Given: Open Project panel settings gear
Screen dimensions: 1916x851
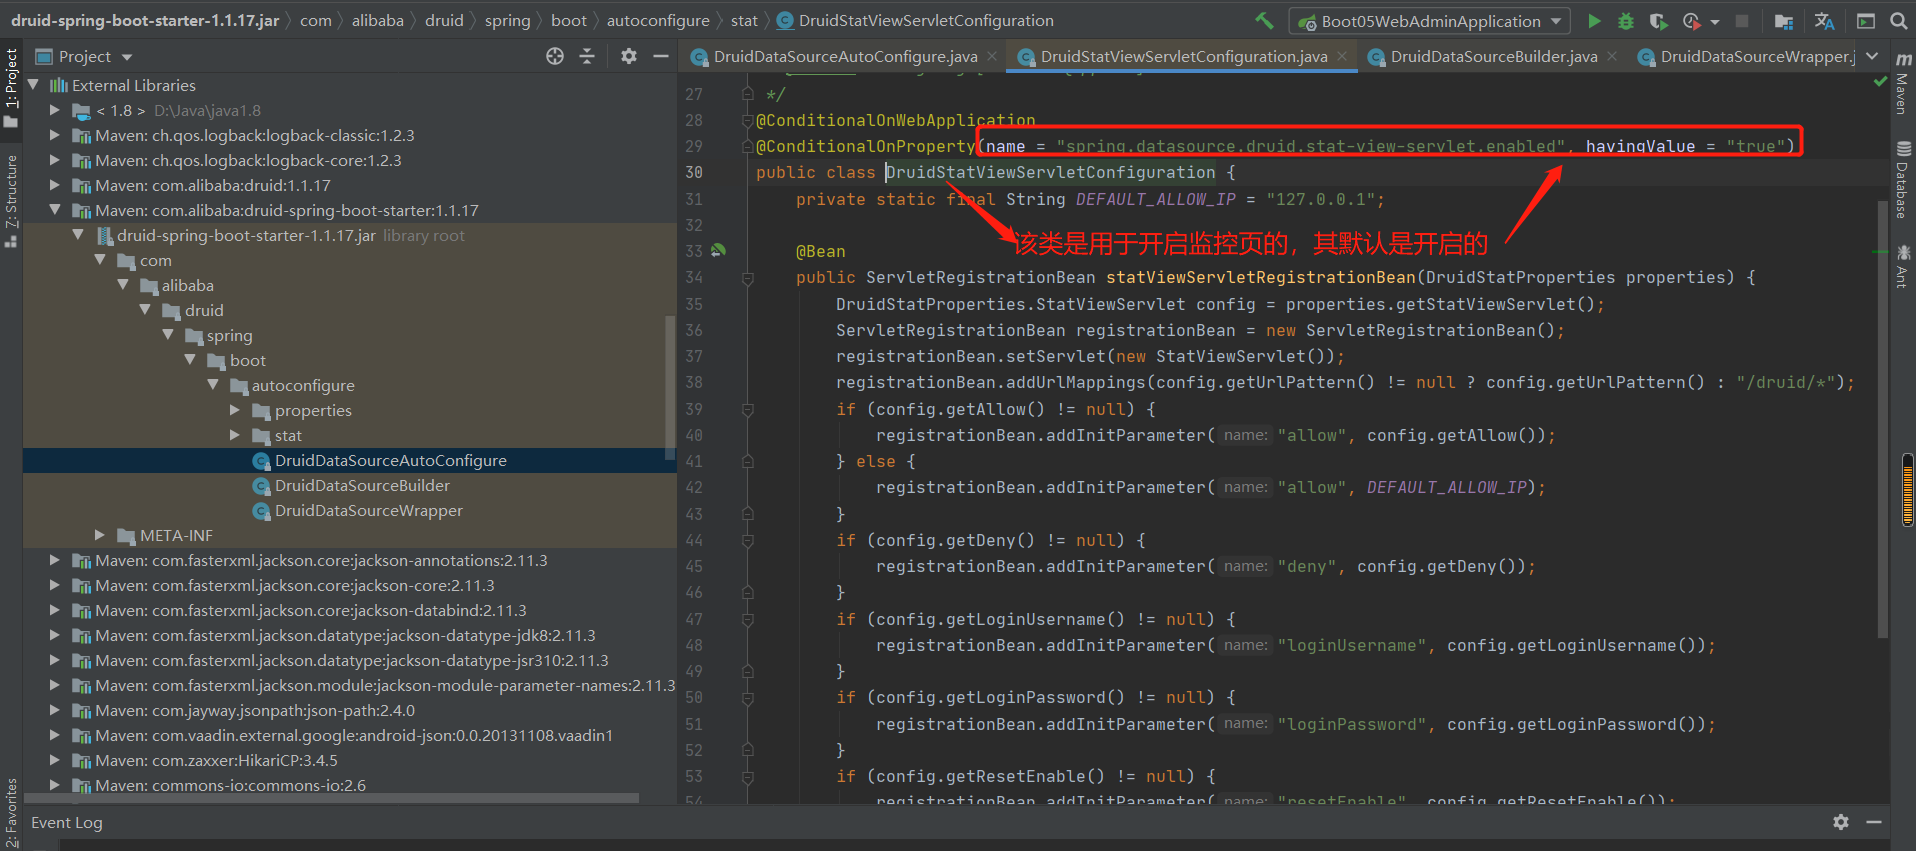Looking at the screenshot, I should pyautogui.click(x=628, y=56).
